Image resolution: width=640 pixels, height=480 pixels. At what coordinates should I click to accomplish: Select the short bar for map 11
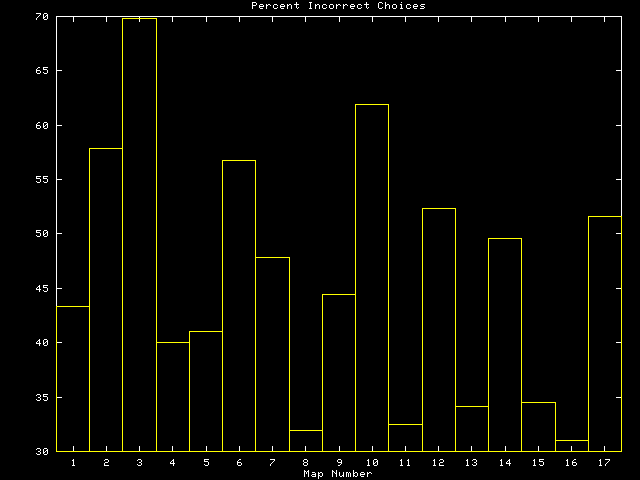click(405, 438)
